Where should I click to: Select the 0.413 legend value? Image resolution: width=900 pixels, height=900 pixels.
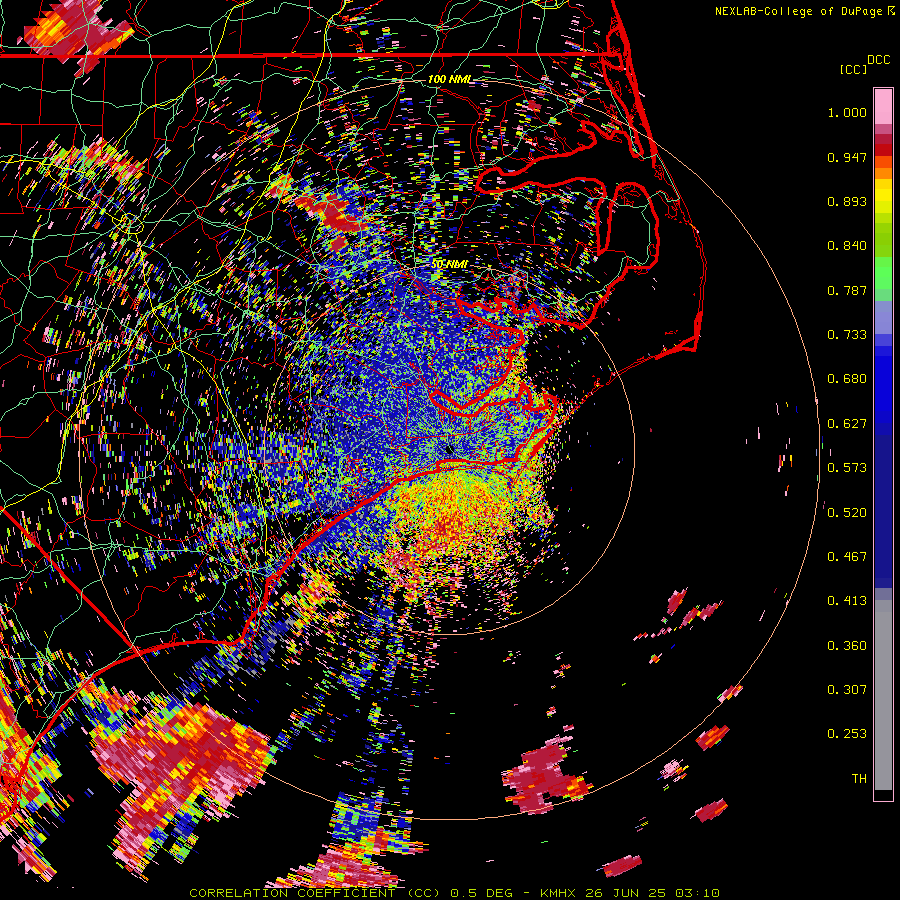coord(847,601)
